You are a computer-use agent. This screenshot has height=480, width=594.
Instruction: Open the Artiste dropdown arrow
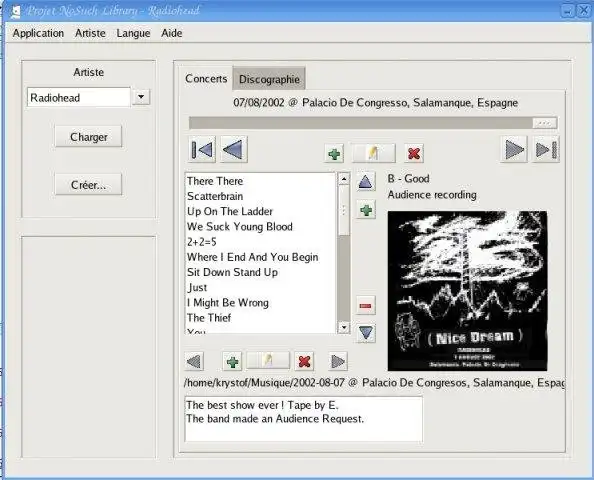point(141,97)
